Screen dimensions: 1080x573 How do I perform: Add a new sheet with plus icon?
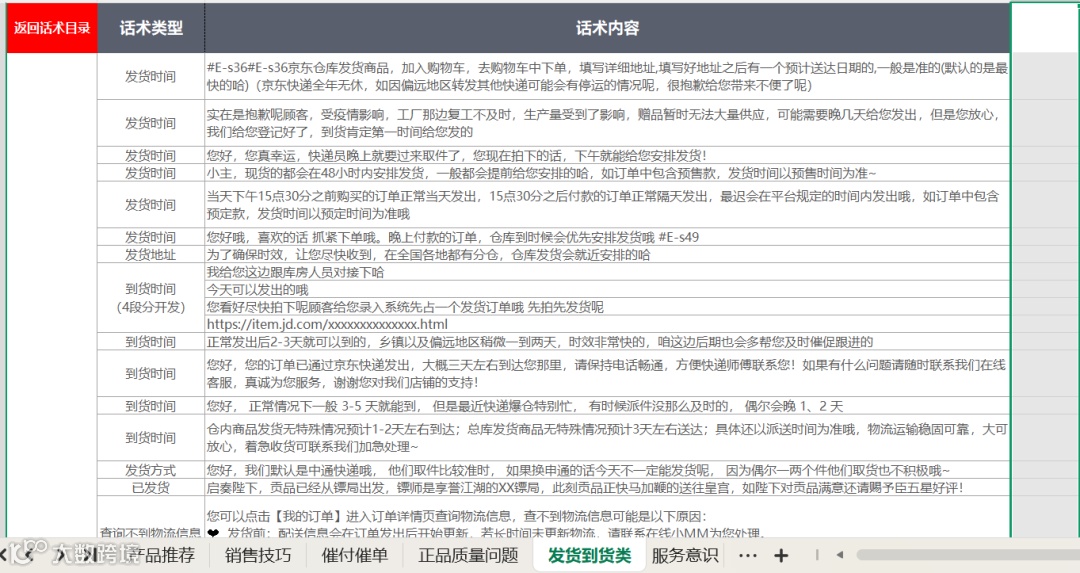coord(781,555)
